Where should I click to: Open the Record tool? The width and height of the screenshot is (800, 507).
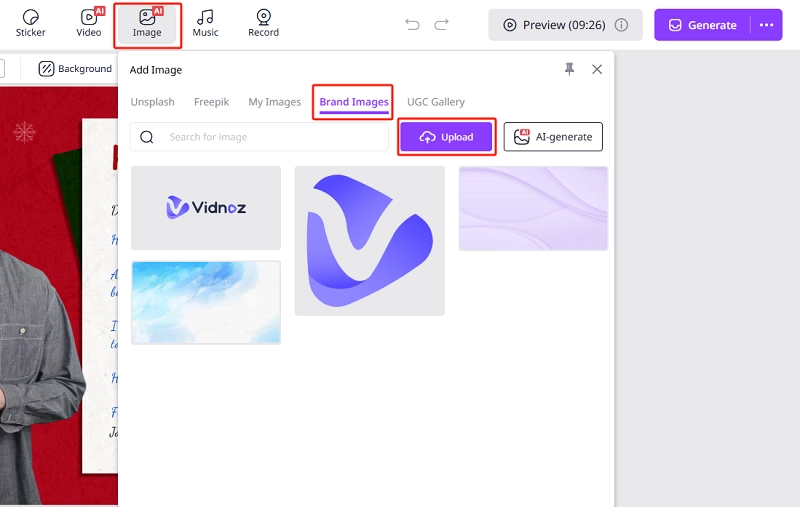(263, 23)
